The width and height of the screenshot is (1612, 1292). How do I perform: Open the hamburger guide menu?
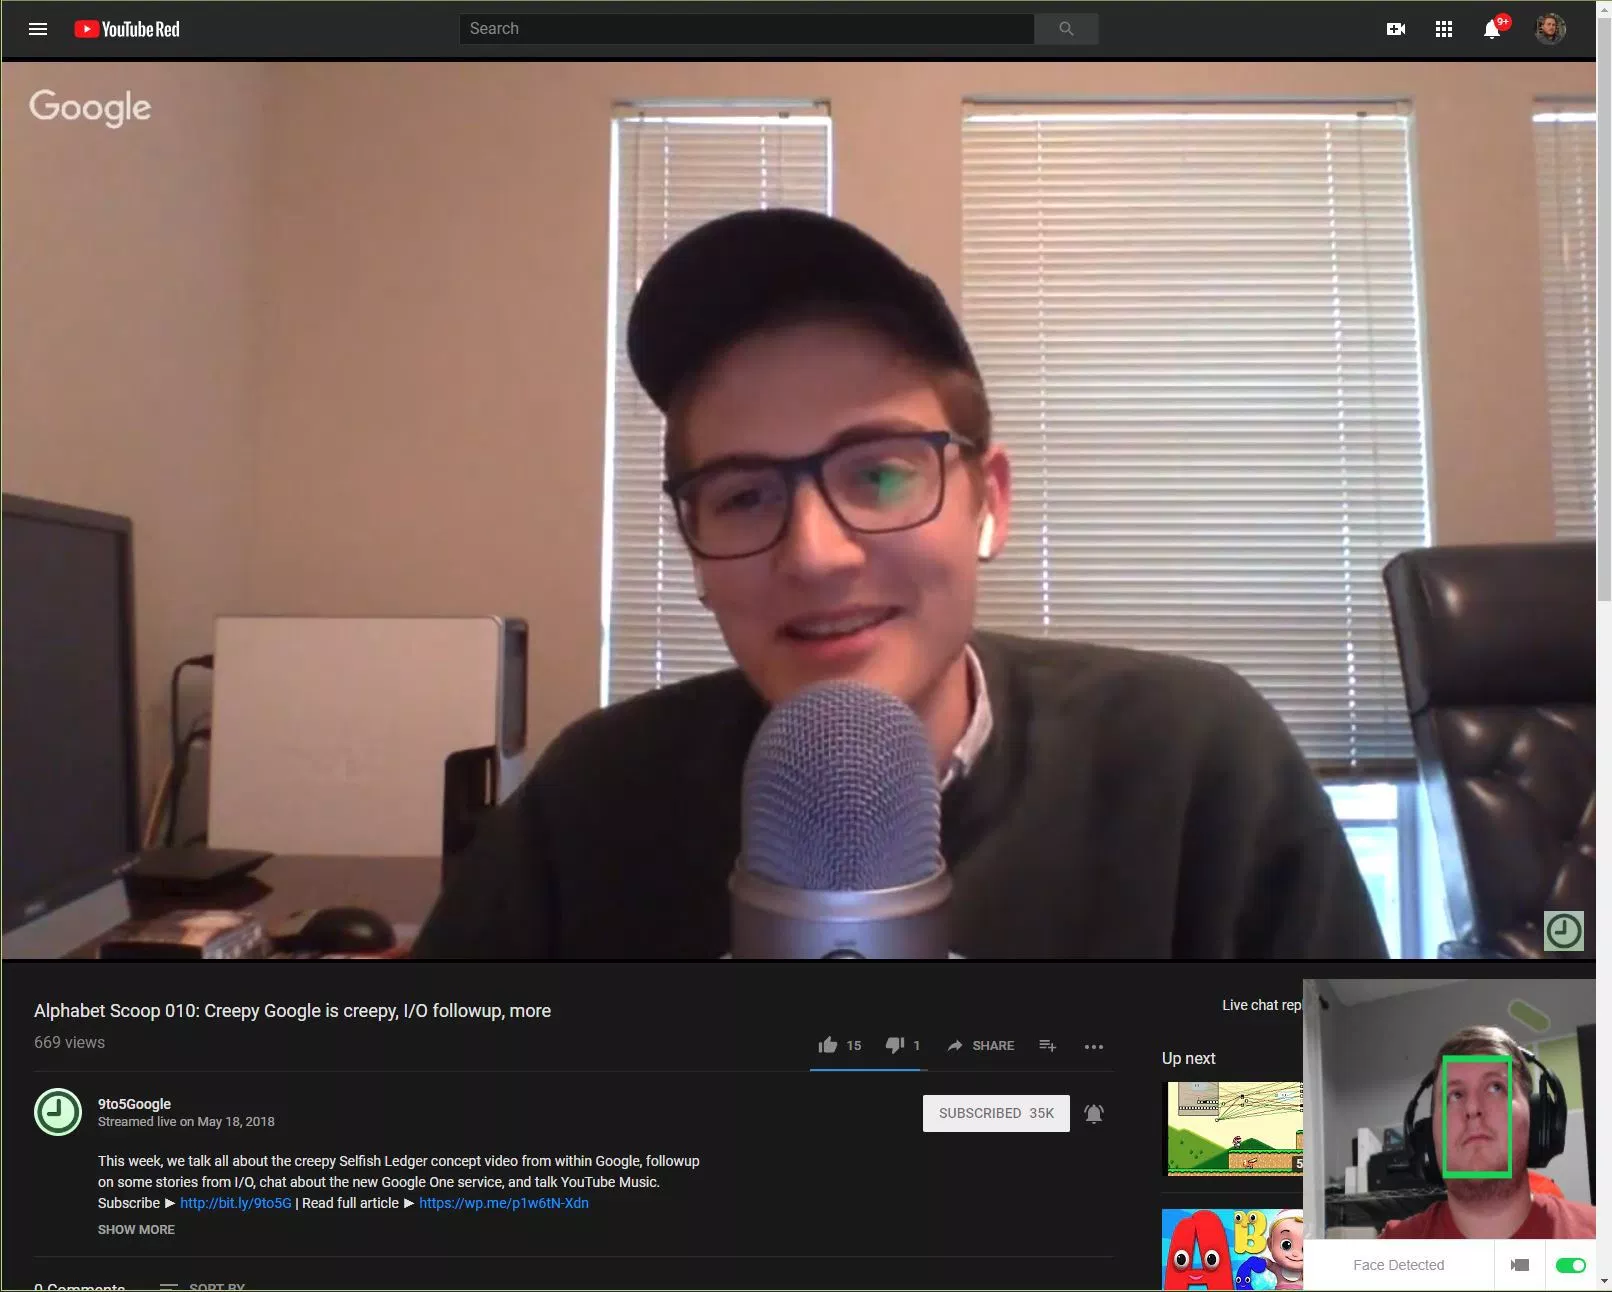tap(38, 29)
